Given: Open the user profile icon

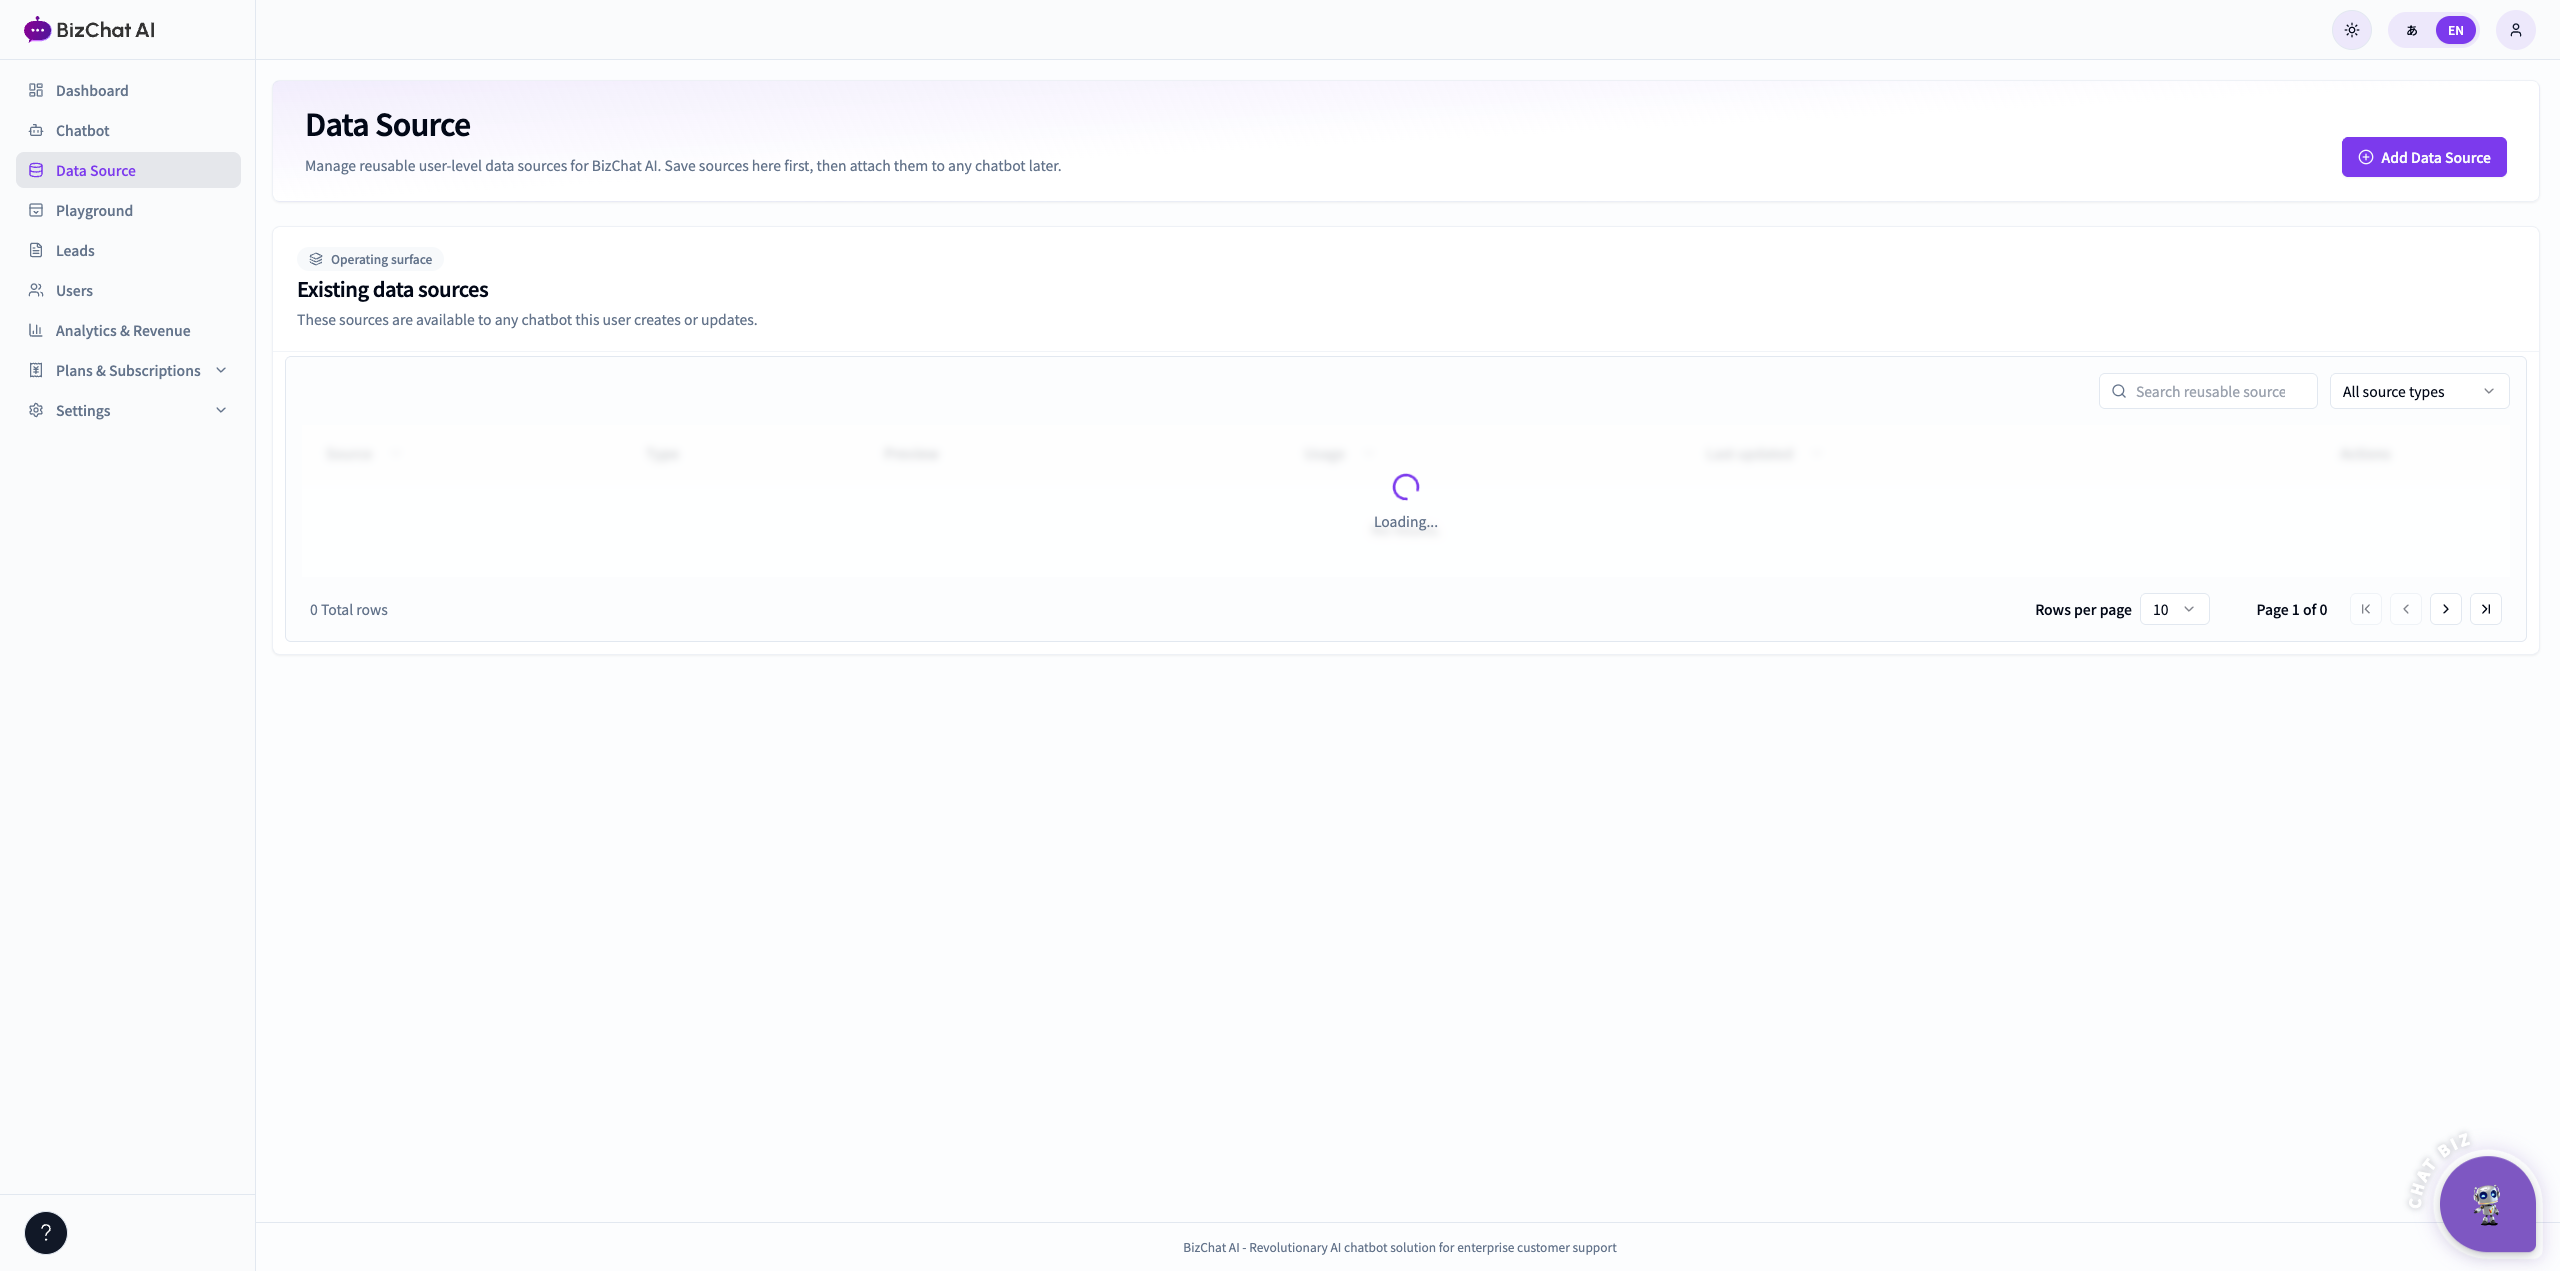Looking at the screenshot, I should [2516, 30].
